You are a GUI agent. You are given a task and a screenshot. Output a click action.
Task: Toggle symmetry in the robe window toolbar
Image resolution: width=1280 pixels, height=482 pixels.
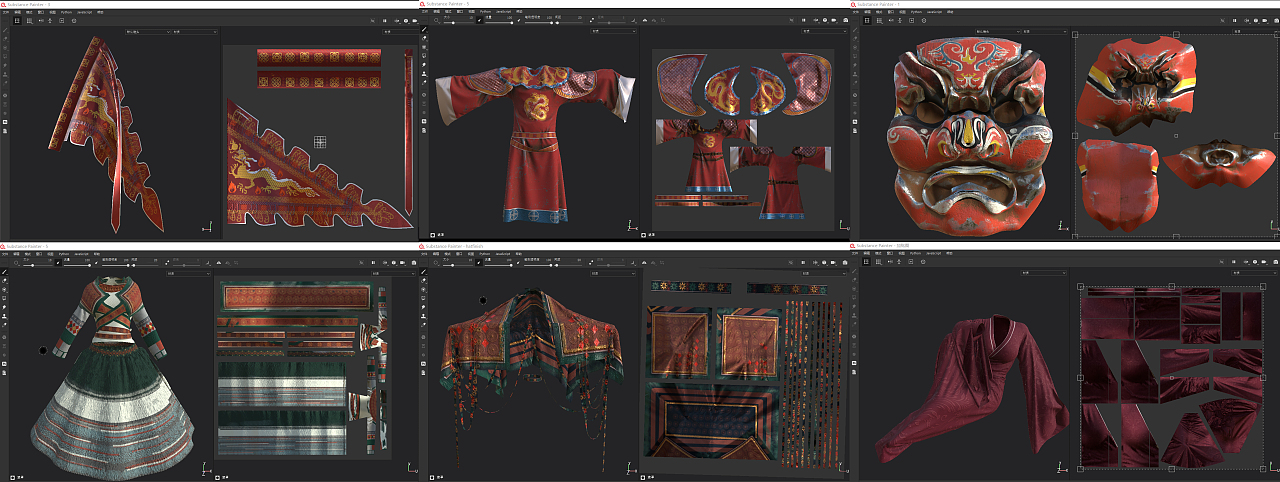(645, 21)
